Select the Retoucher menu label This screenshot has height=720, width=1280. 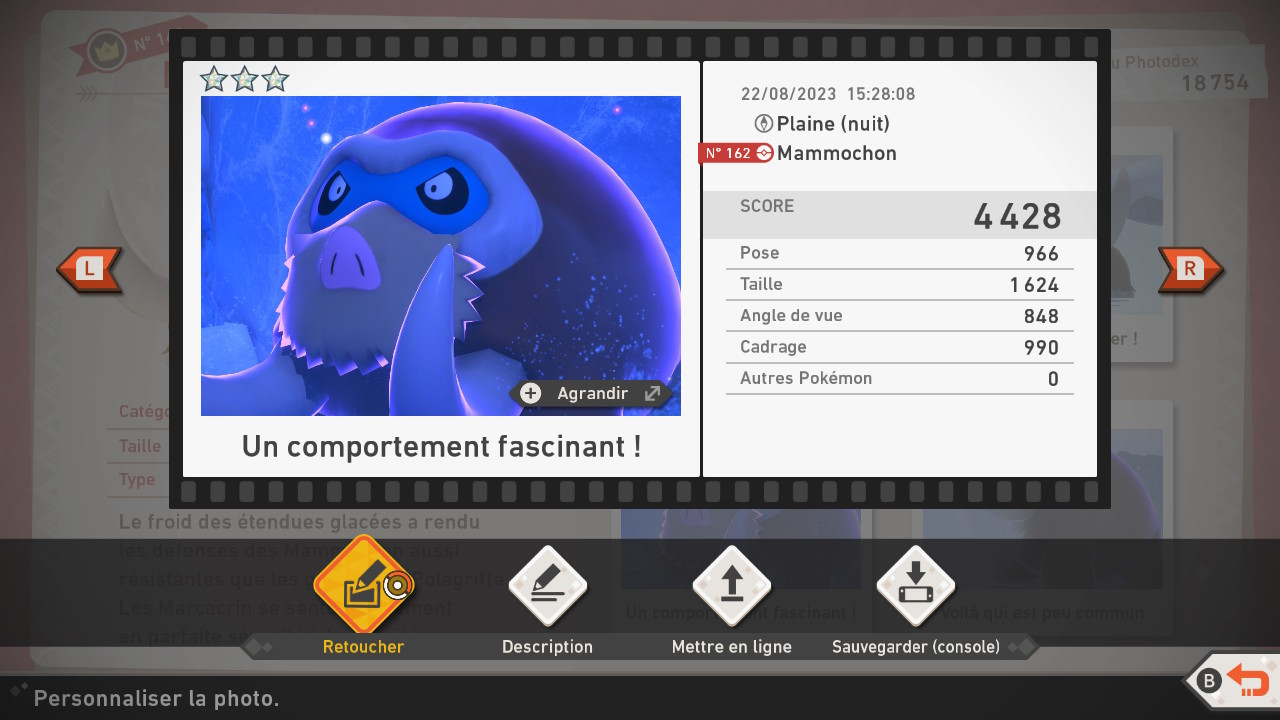click(363, 647)
